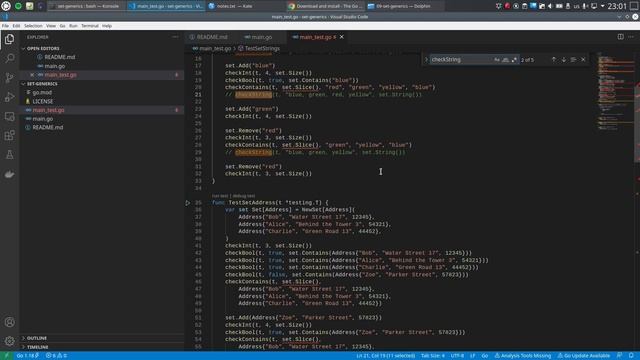Toggle Find in Selection
The width and height of the screenshot is (640, 360).
click(573, 60)
